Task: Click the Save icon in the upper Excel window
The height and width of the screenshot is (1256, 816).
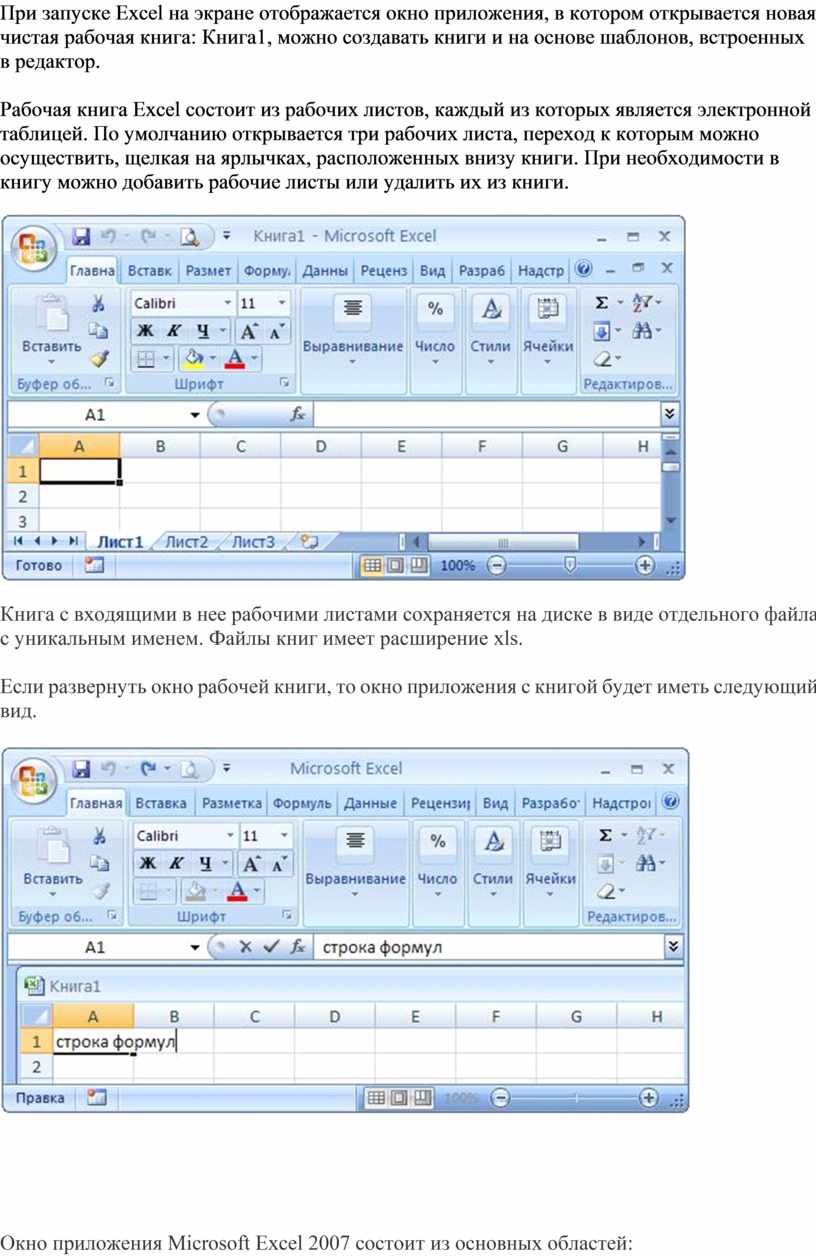Action: (82, 237)
